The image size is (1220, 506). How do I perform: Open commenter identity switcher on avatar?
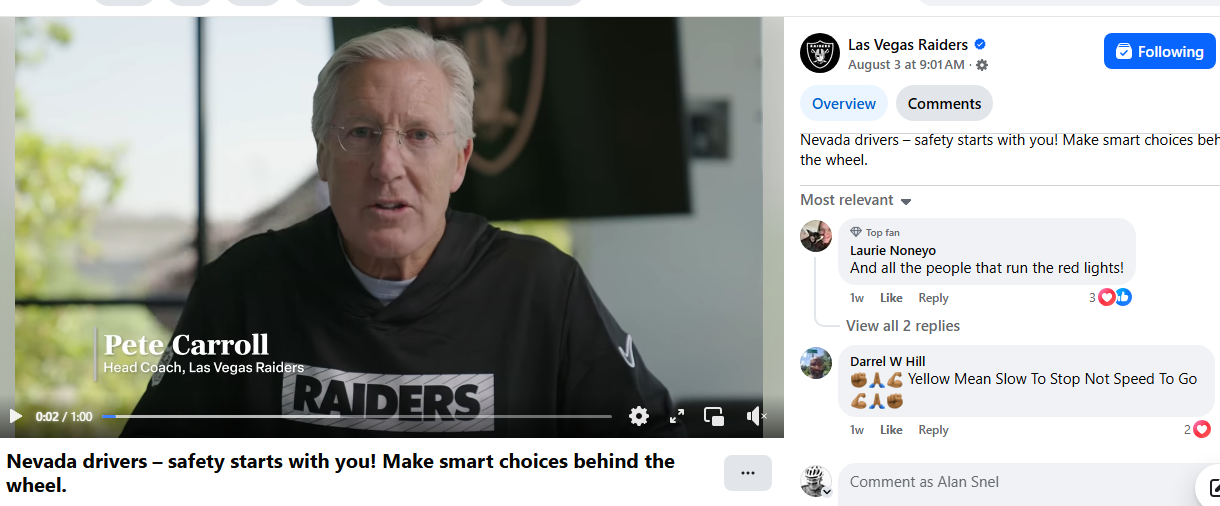point(817,481)
